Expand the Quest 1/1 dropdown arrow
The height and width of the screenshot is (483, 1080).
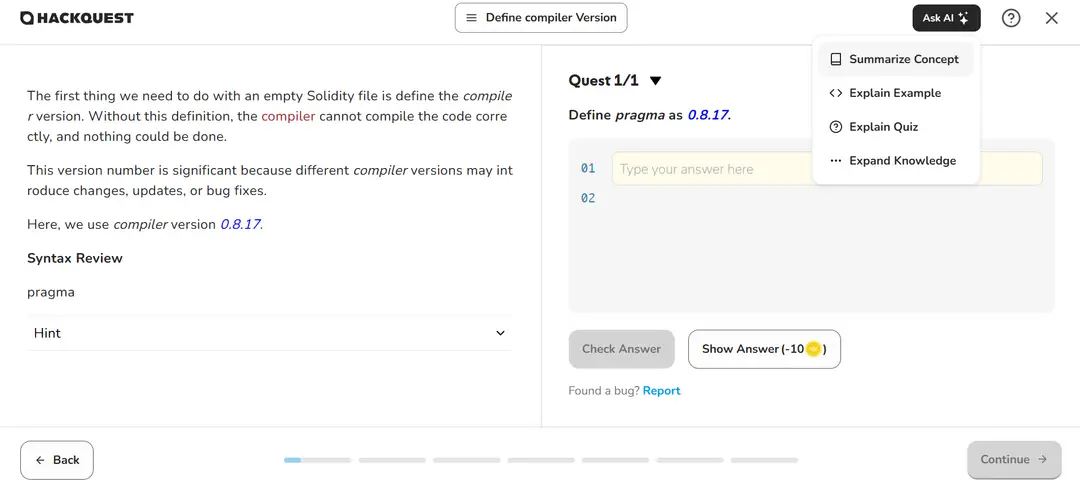656,81
